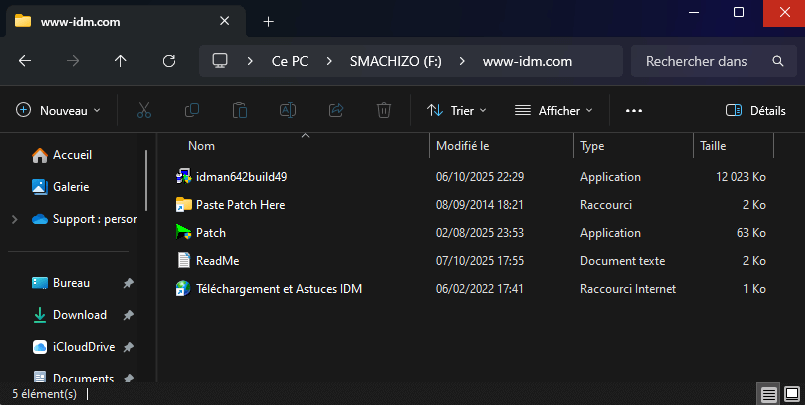The image size is (805, 405).
Task: Open iCloudDrive pinned folder
Action: click(x=73, y=347)
